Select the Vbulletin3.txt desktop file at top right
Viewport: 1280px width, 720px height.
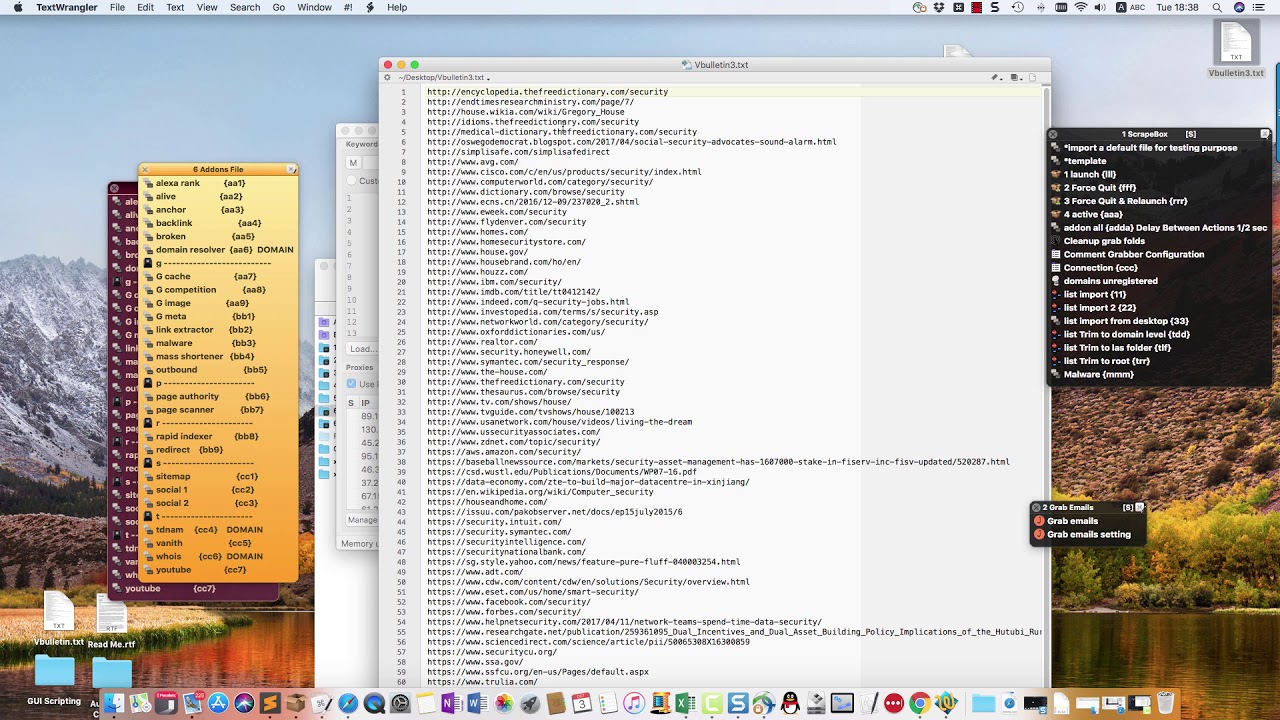(x=1236, y=48)
